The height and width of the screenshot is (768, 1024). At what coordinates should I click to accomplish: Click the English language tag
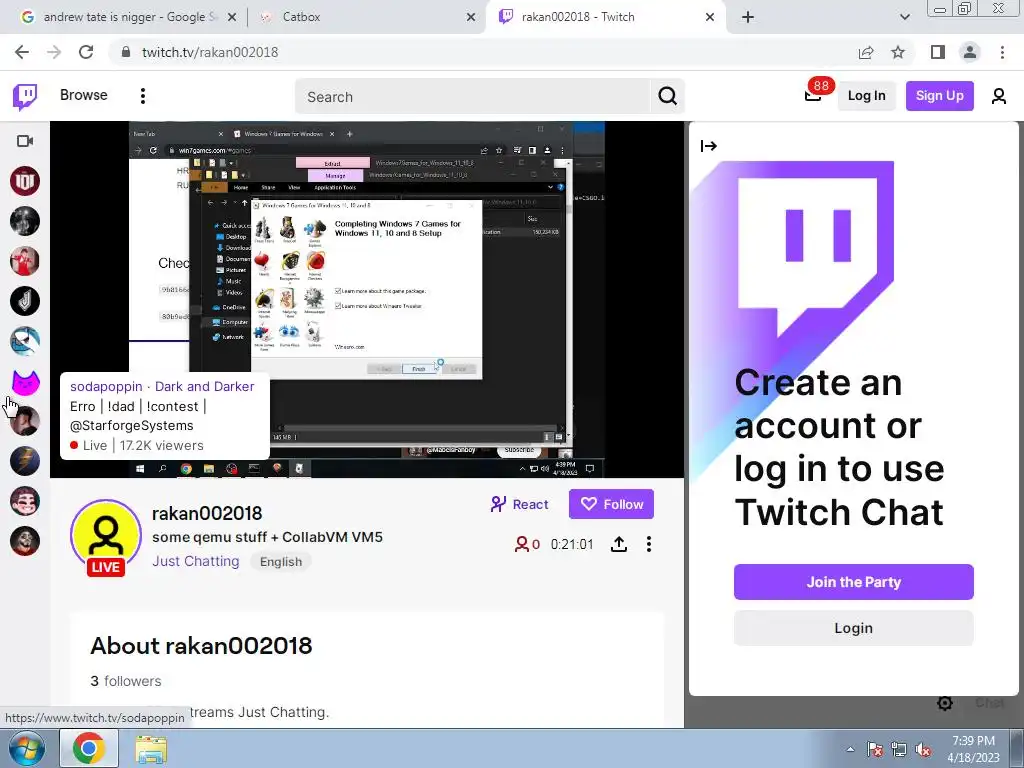point(281,562)
